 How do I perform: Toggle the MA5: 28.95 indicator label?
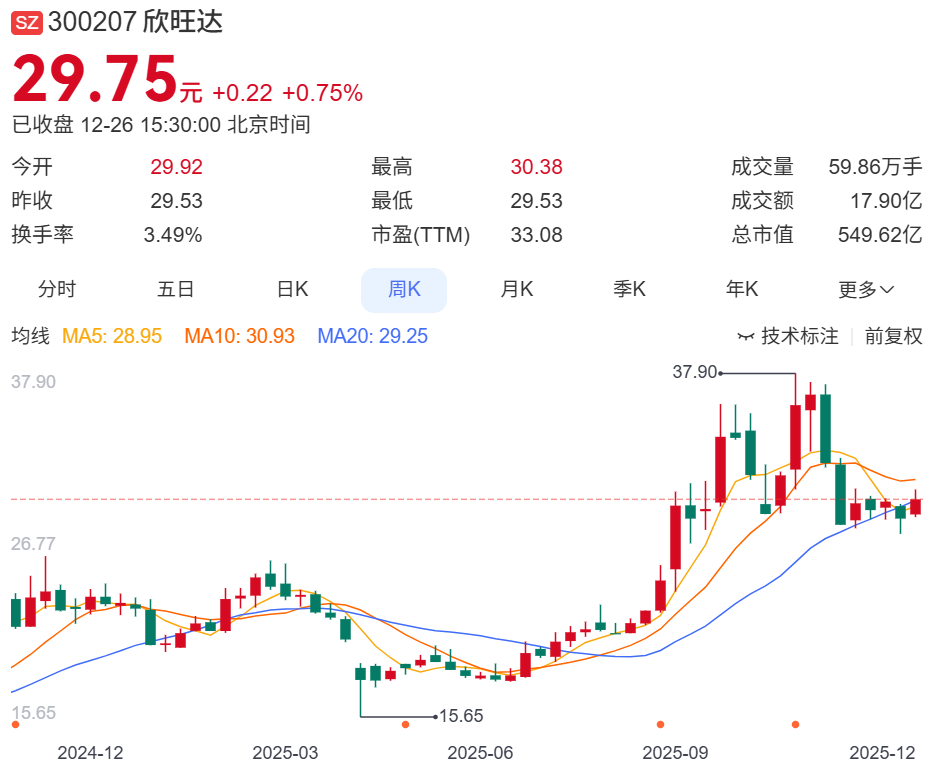pyautogui.click(x=112, y=336)
